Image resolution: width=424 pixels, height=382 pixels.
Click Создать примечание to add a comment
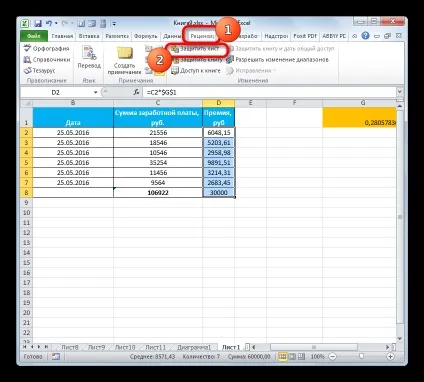pyautogui.click(x=124, y=60)
